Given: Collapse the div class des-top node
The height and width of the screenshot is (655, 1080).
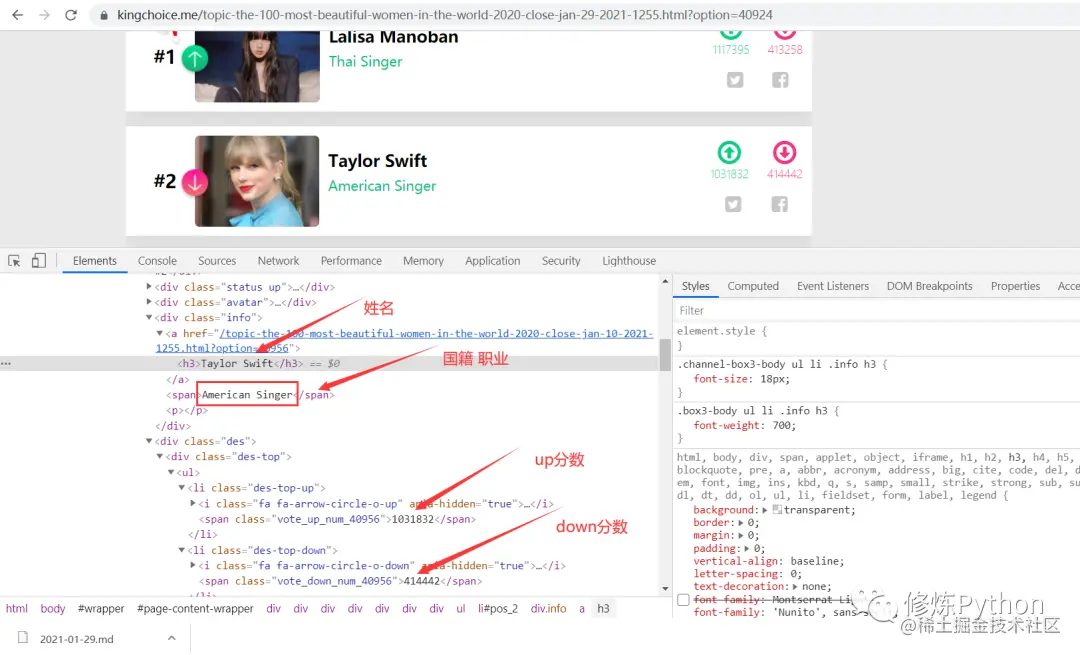Looking at the screenshot, I should click(x=160, y=457).
